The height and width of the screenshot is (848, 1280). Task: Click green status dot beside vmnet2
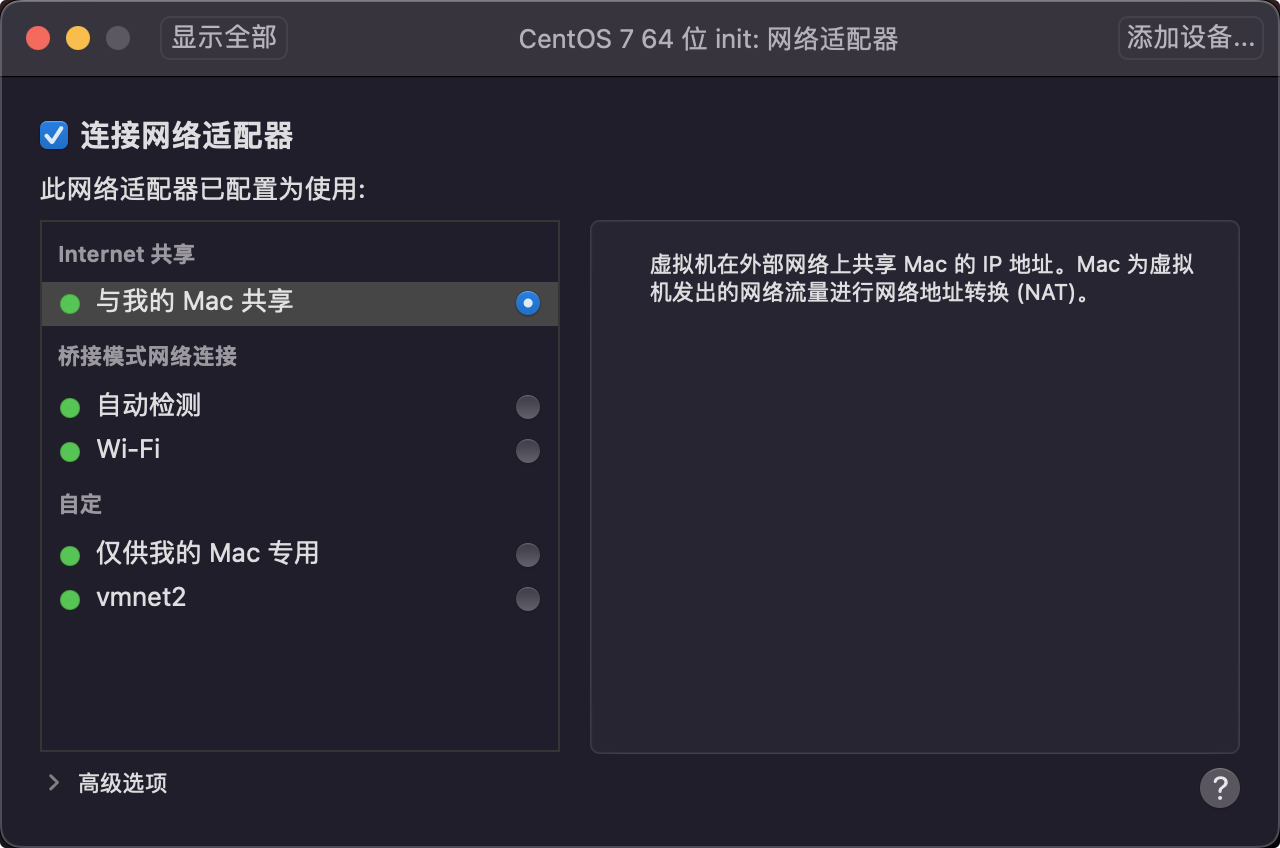70,600
